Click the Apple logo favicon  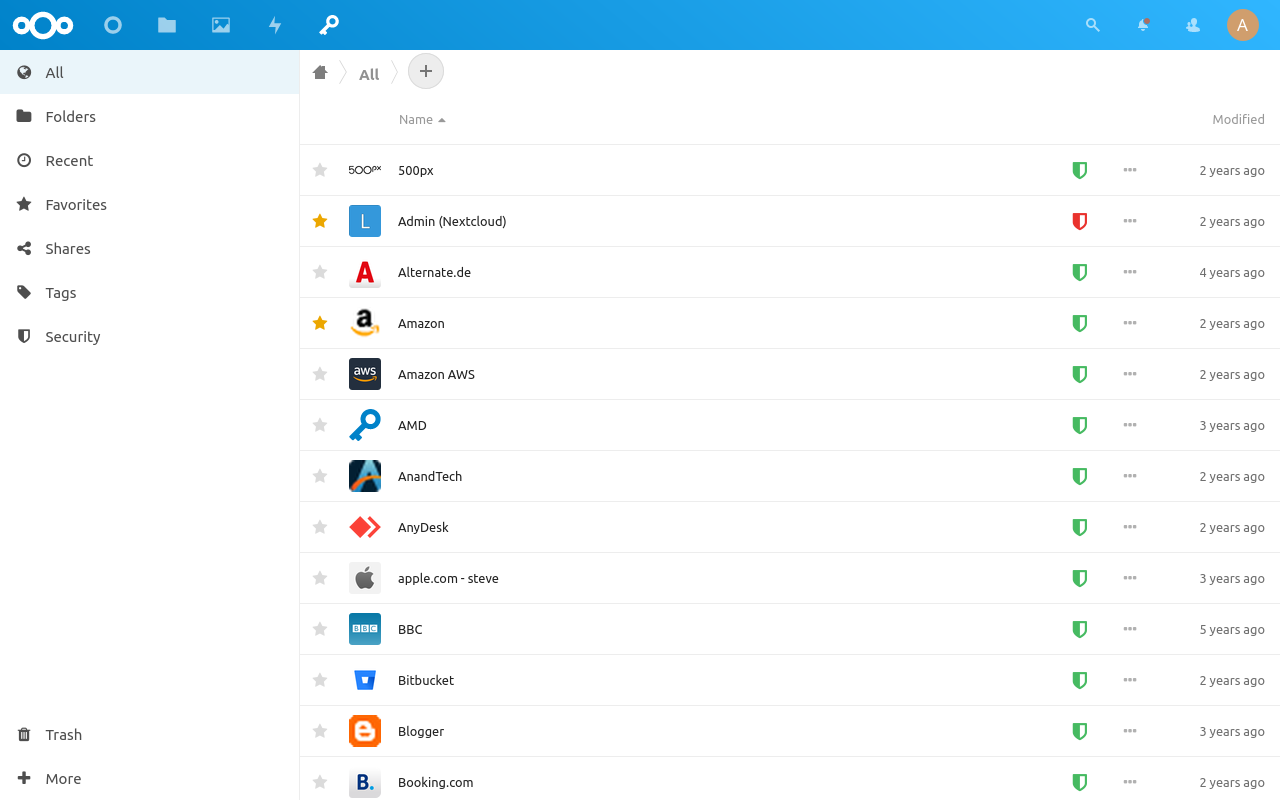pos(365,578)
